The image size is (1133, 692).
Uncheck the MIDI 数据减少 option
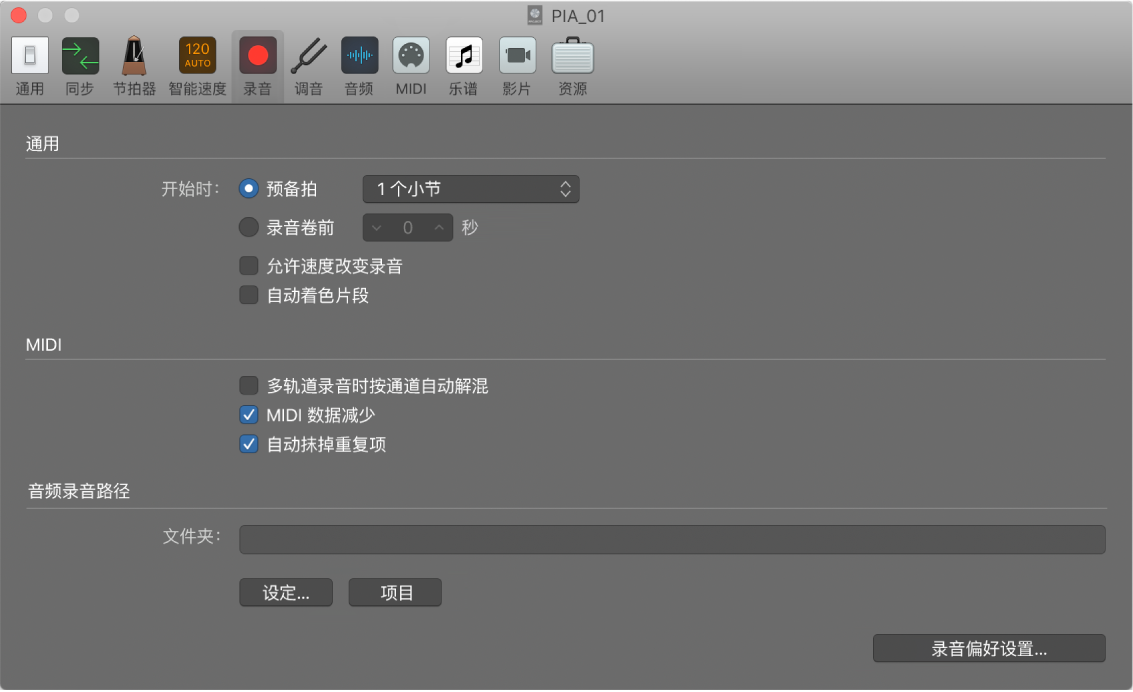coord(248,414)
